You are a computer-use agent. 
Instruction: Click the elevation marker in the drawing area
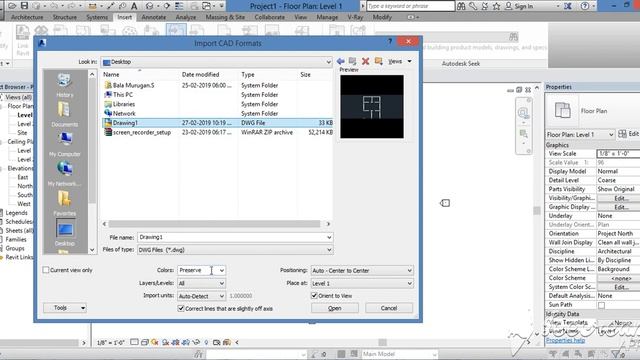coord(445,203)
